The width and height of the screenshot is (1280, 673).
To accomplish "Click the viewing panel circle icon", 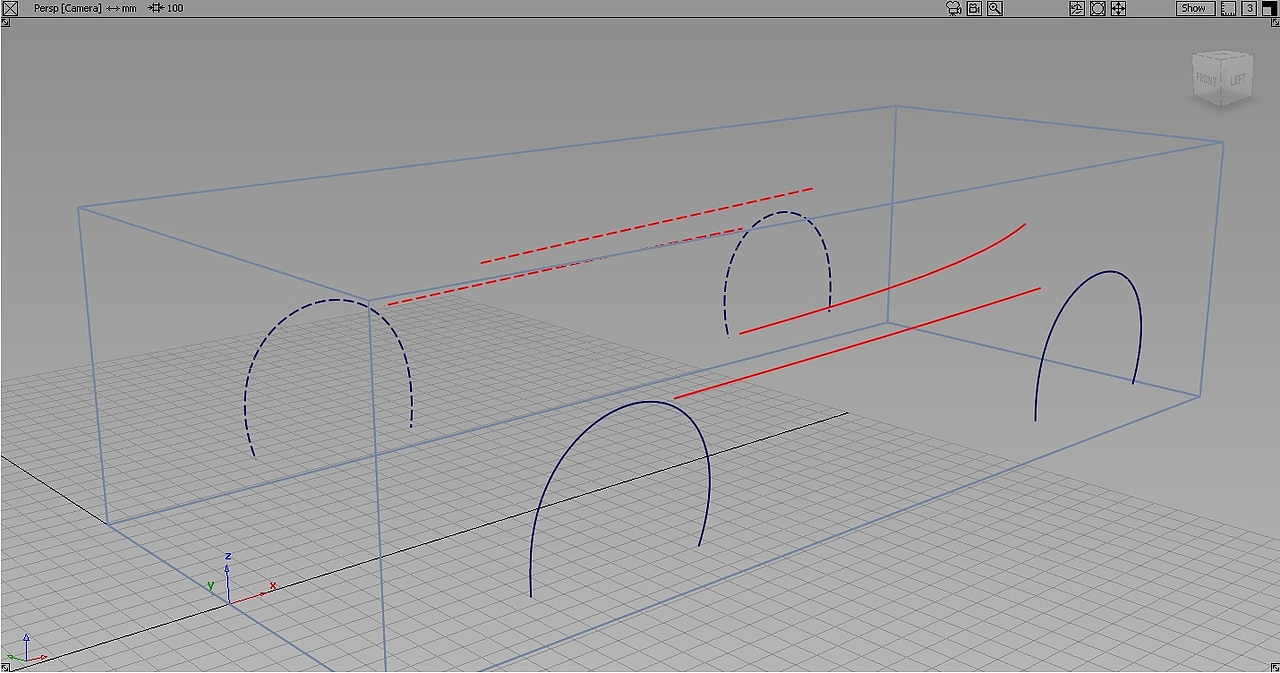I will pos(1098,8).
